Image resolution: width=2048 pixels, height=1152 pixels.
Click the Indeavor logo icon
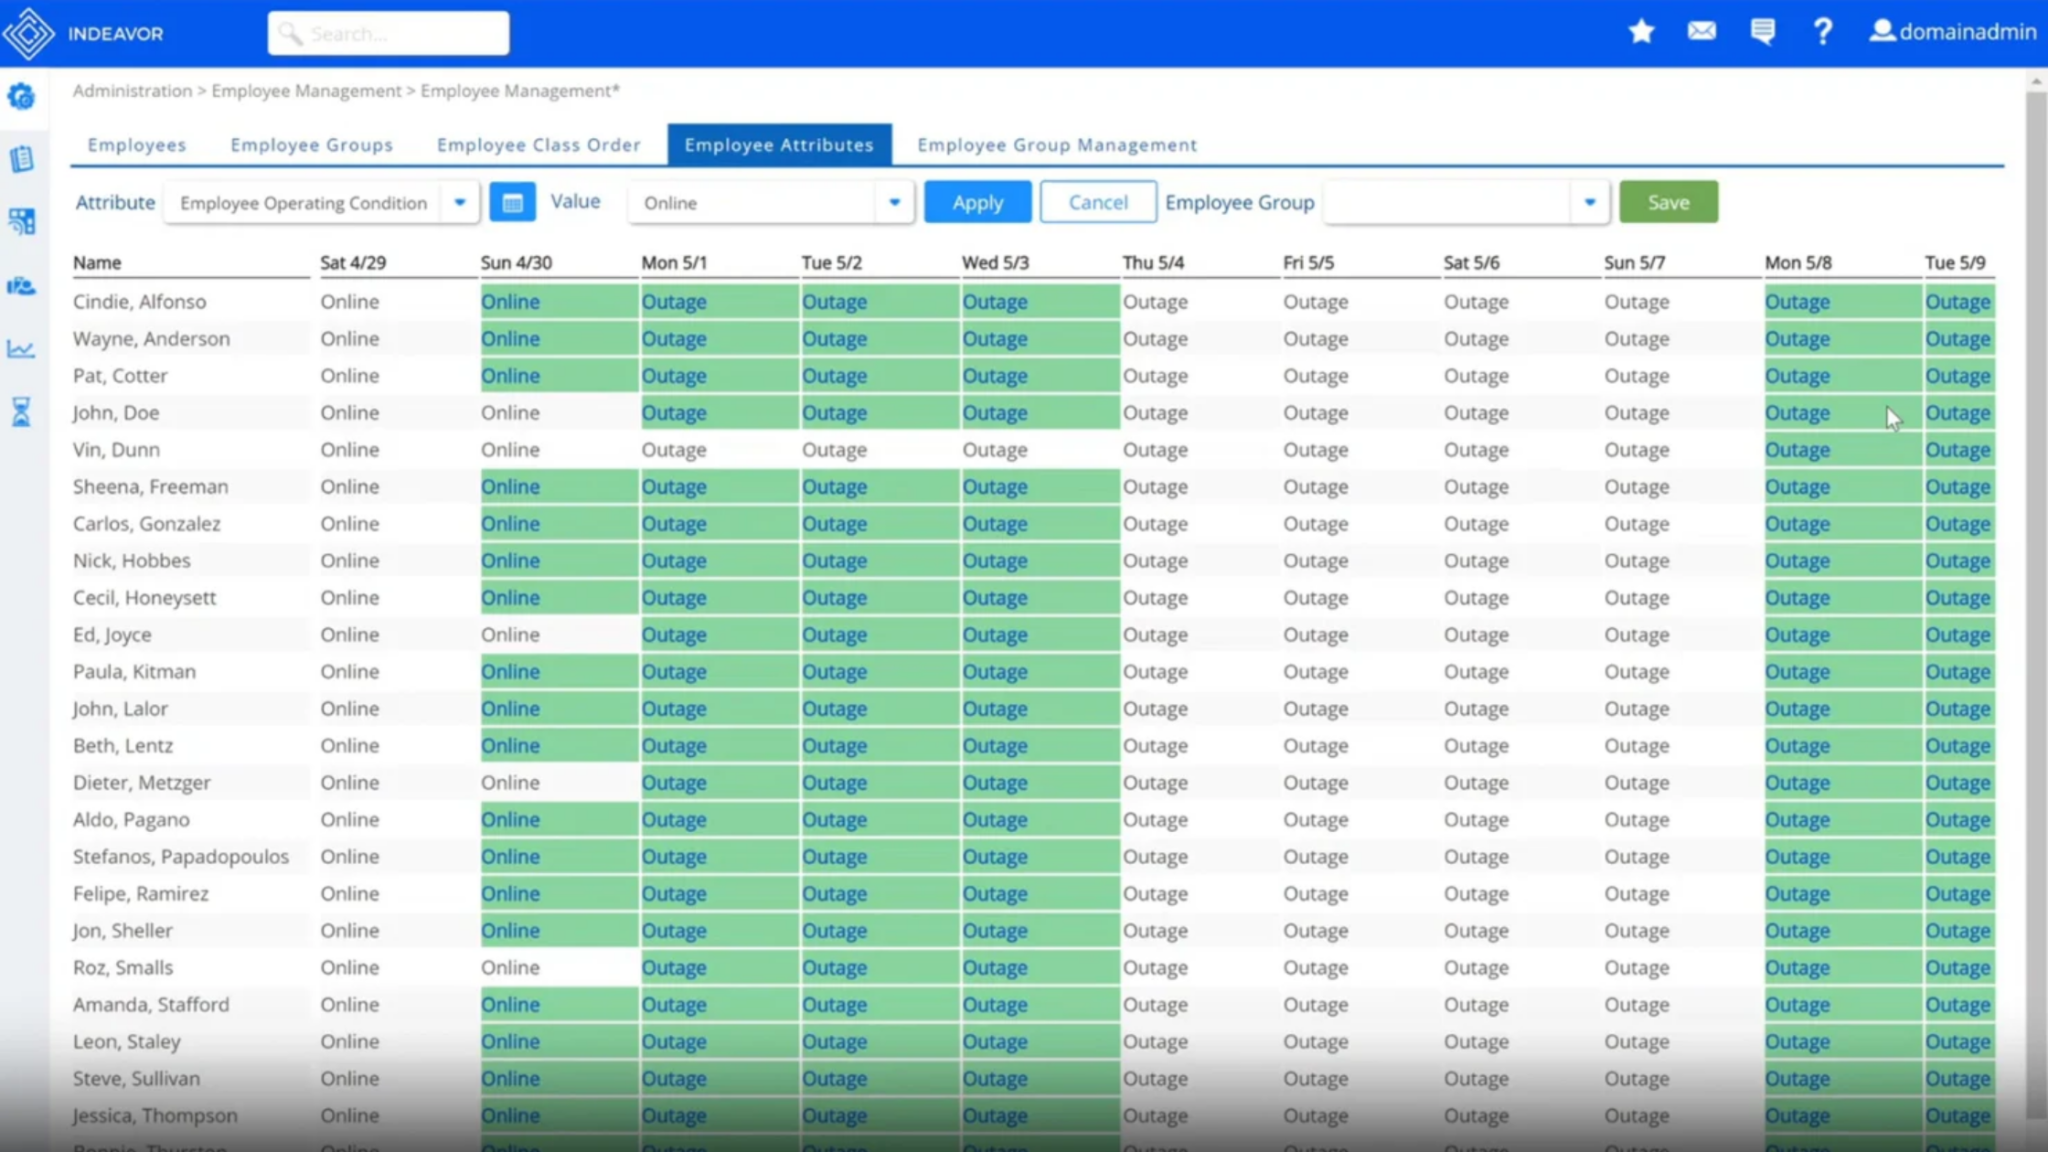point(29,33)
